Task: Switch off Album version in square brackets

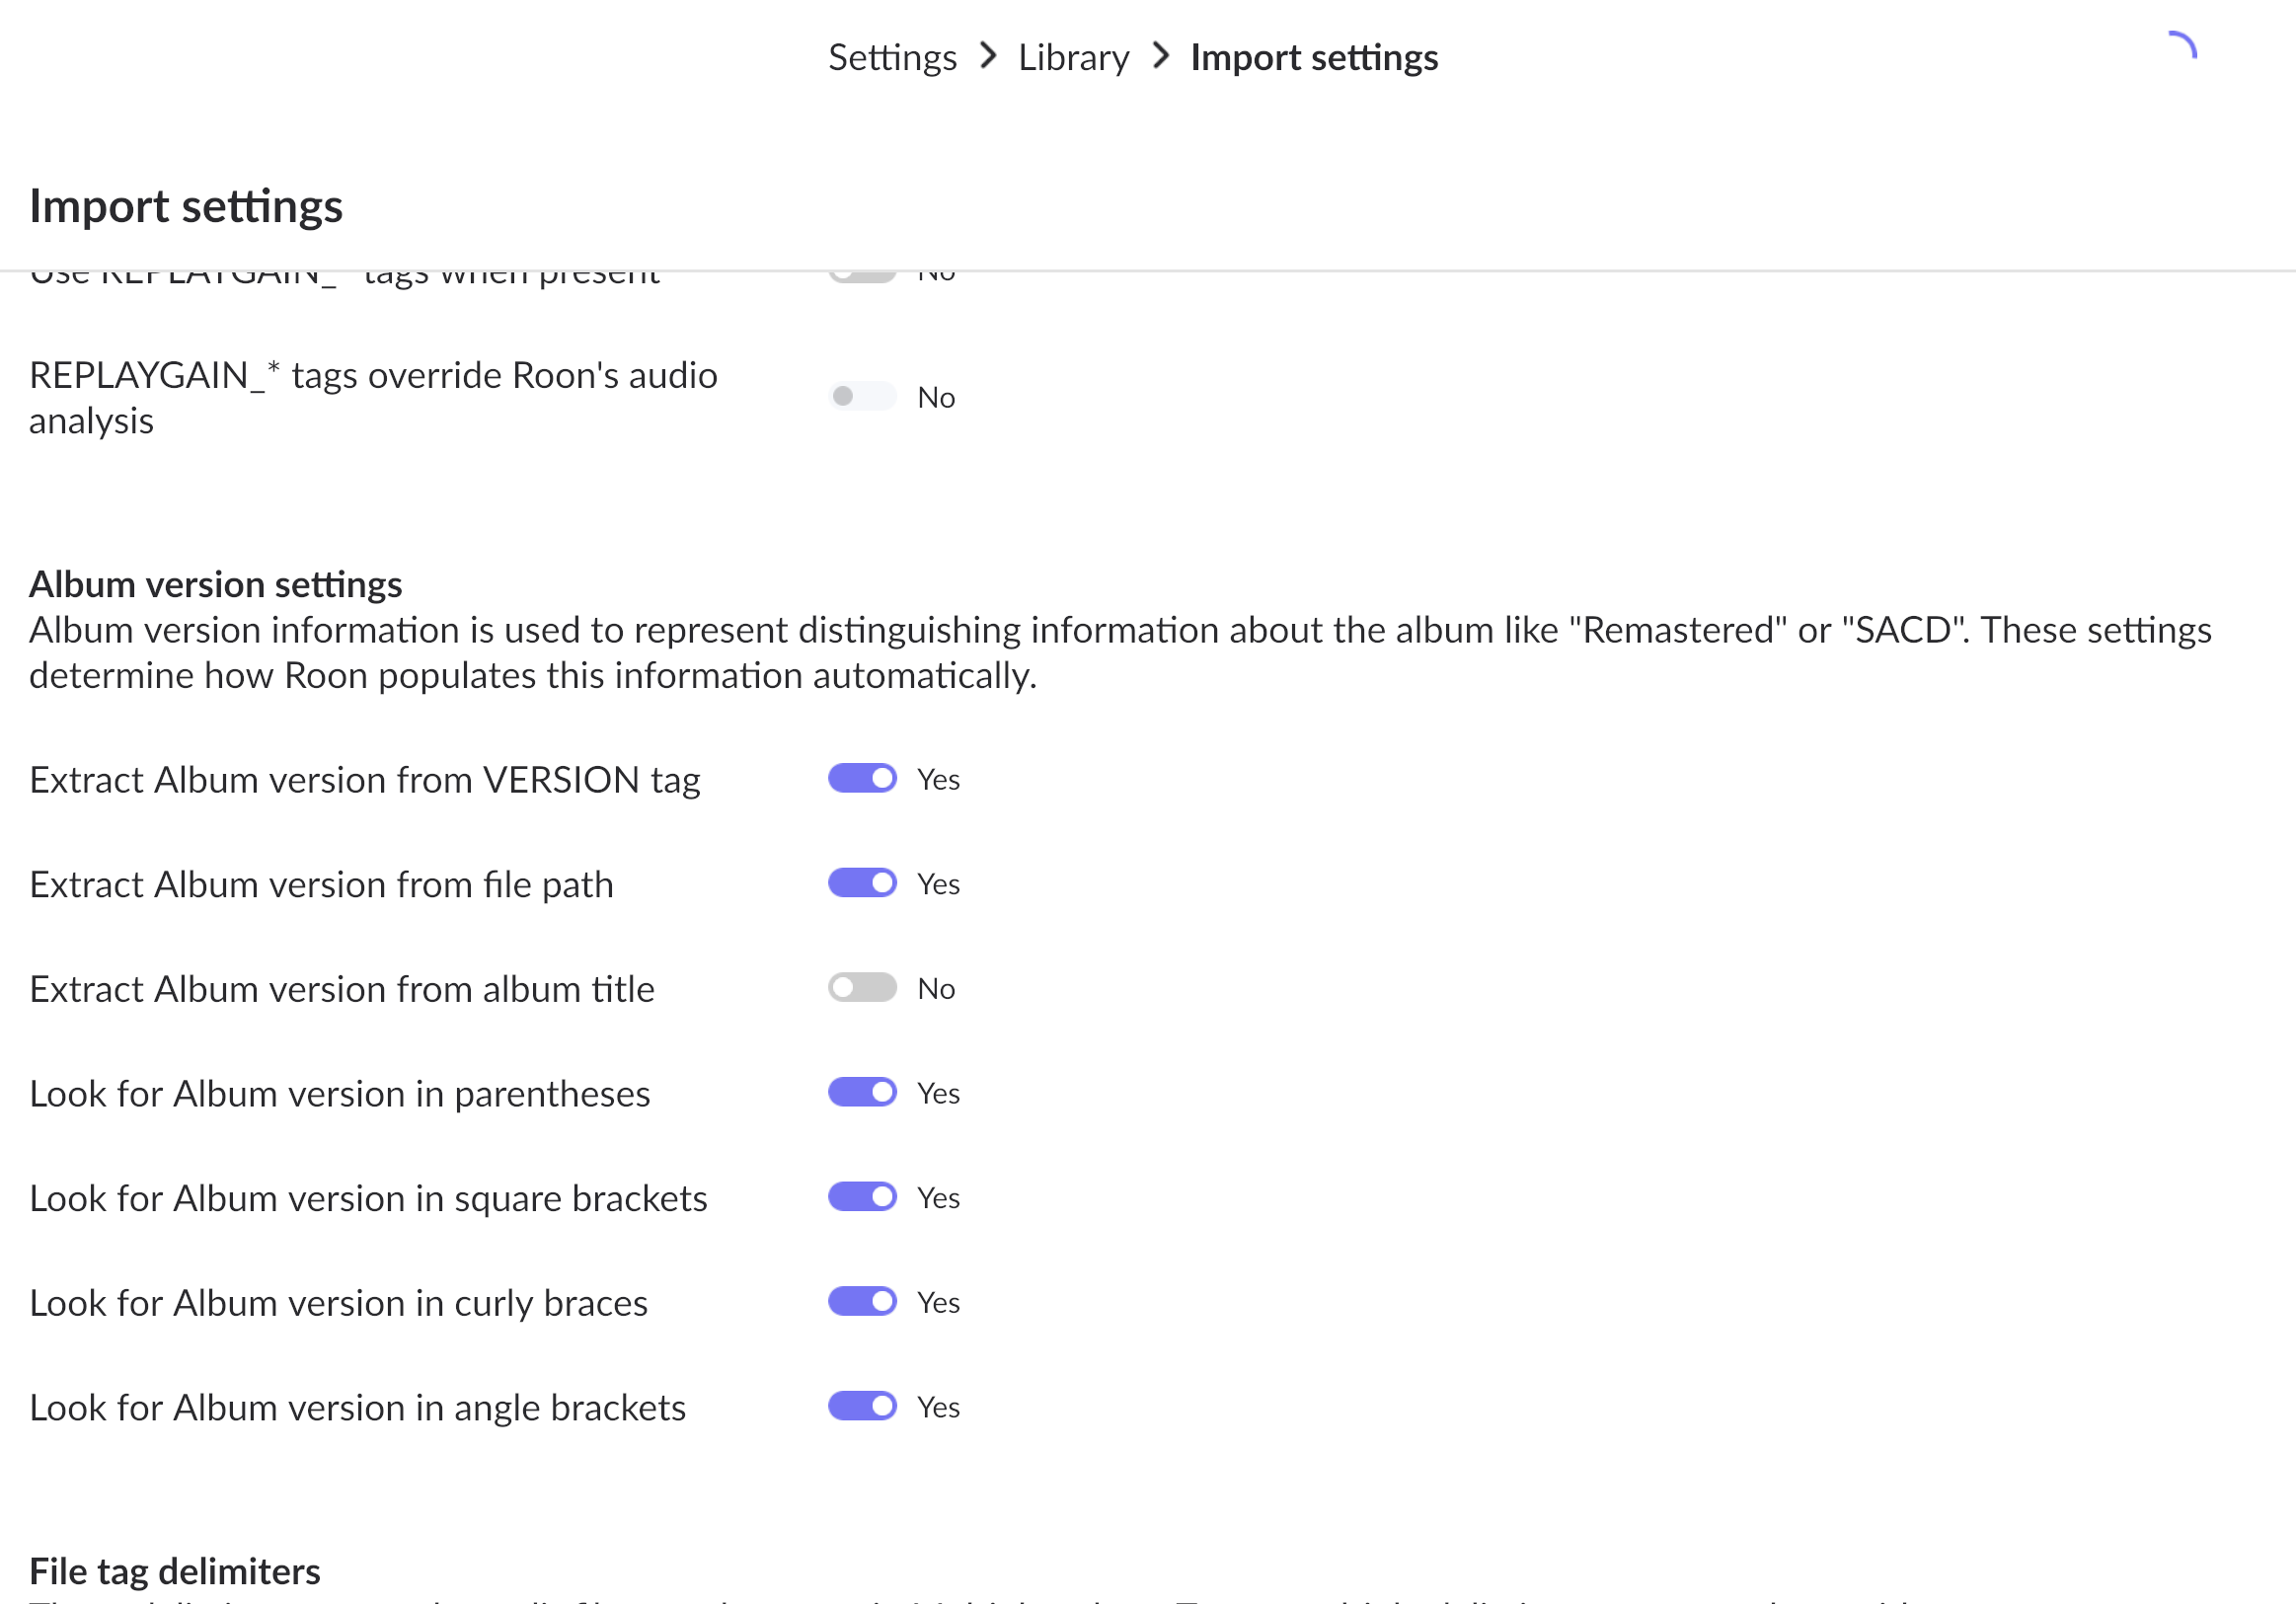Action: [861, 1197]
